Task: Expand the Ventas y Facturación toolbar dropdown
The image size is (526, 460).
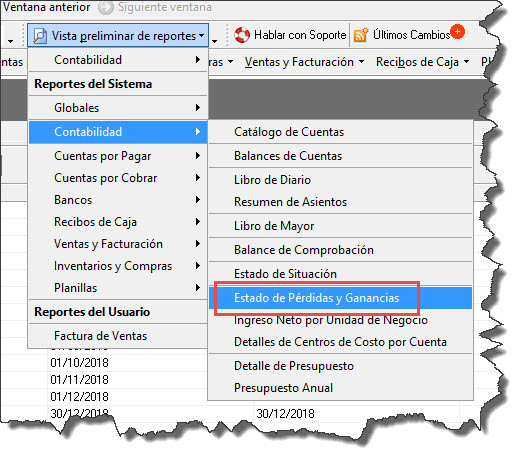Action: pyautogui.click(x=304, y=62)
